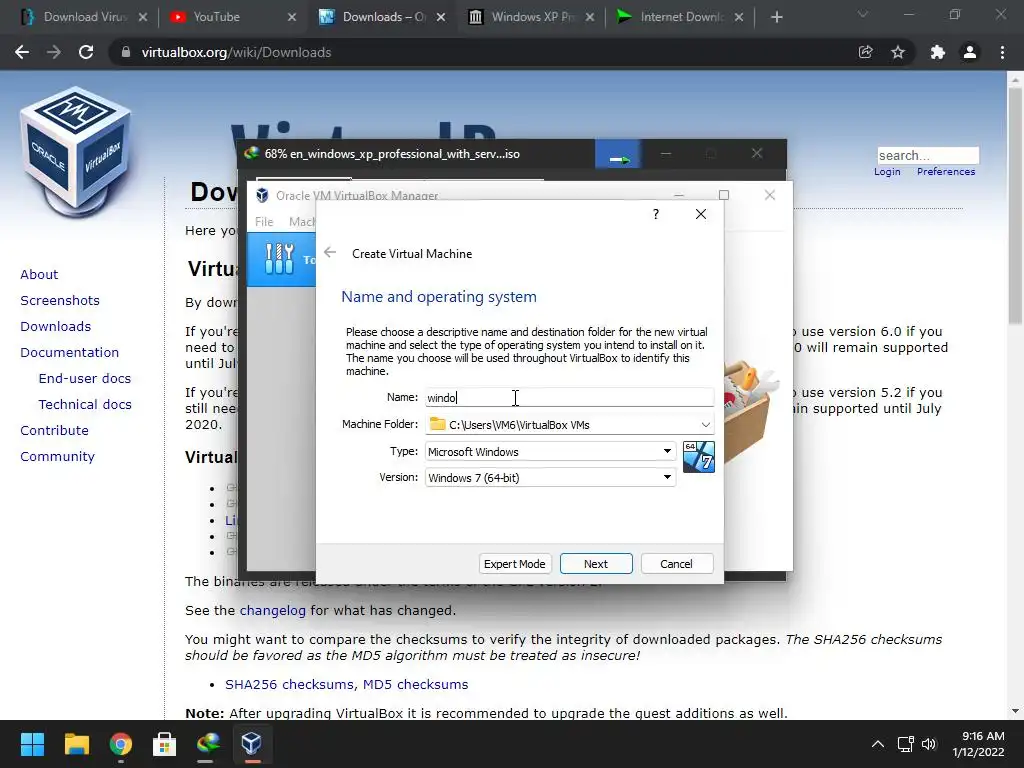Open the Downloads link in sidebar

(56, 326)
